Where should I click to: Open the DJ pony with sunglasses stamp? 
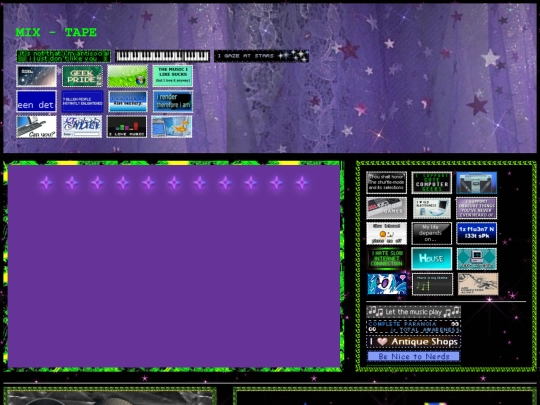(387, 284)
